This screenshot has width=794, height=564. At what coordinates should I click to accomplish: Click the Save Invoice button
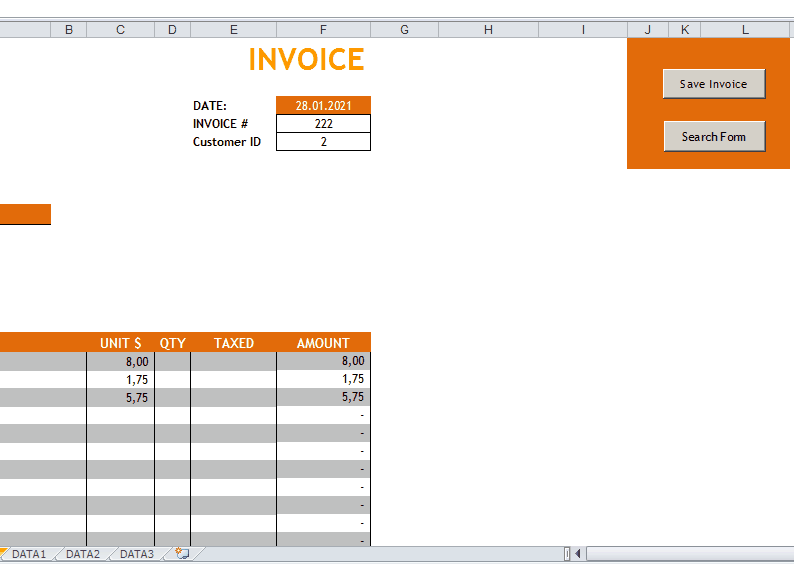[x=713, y=84]
